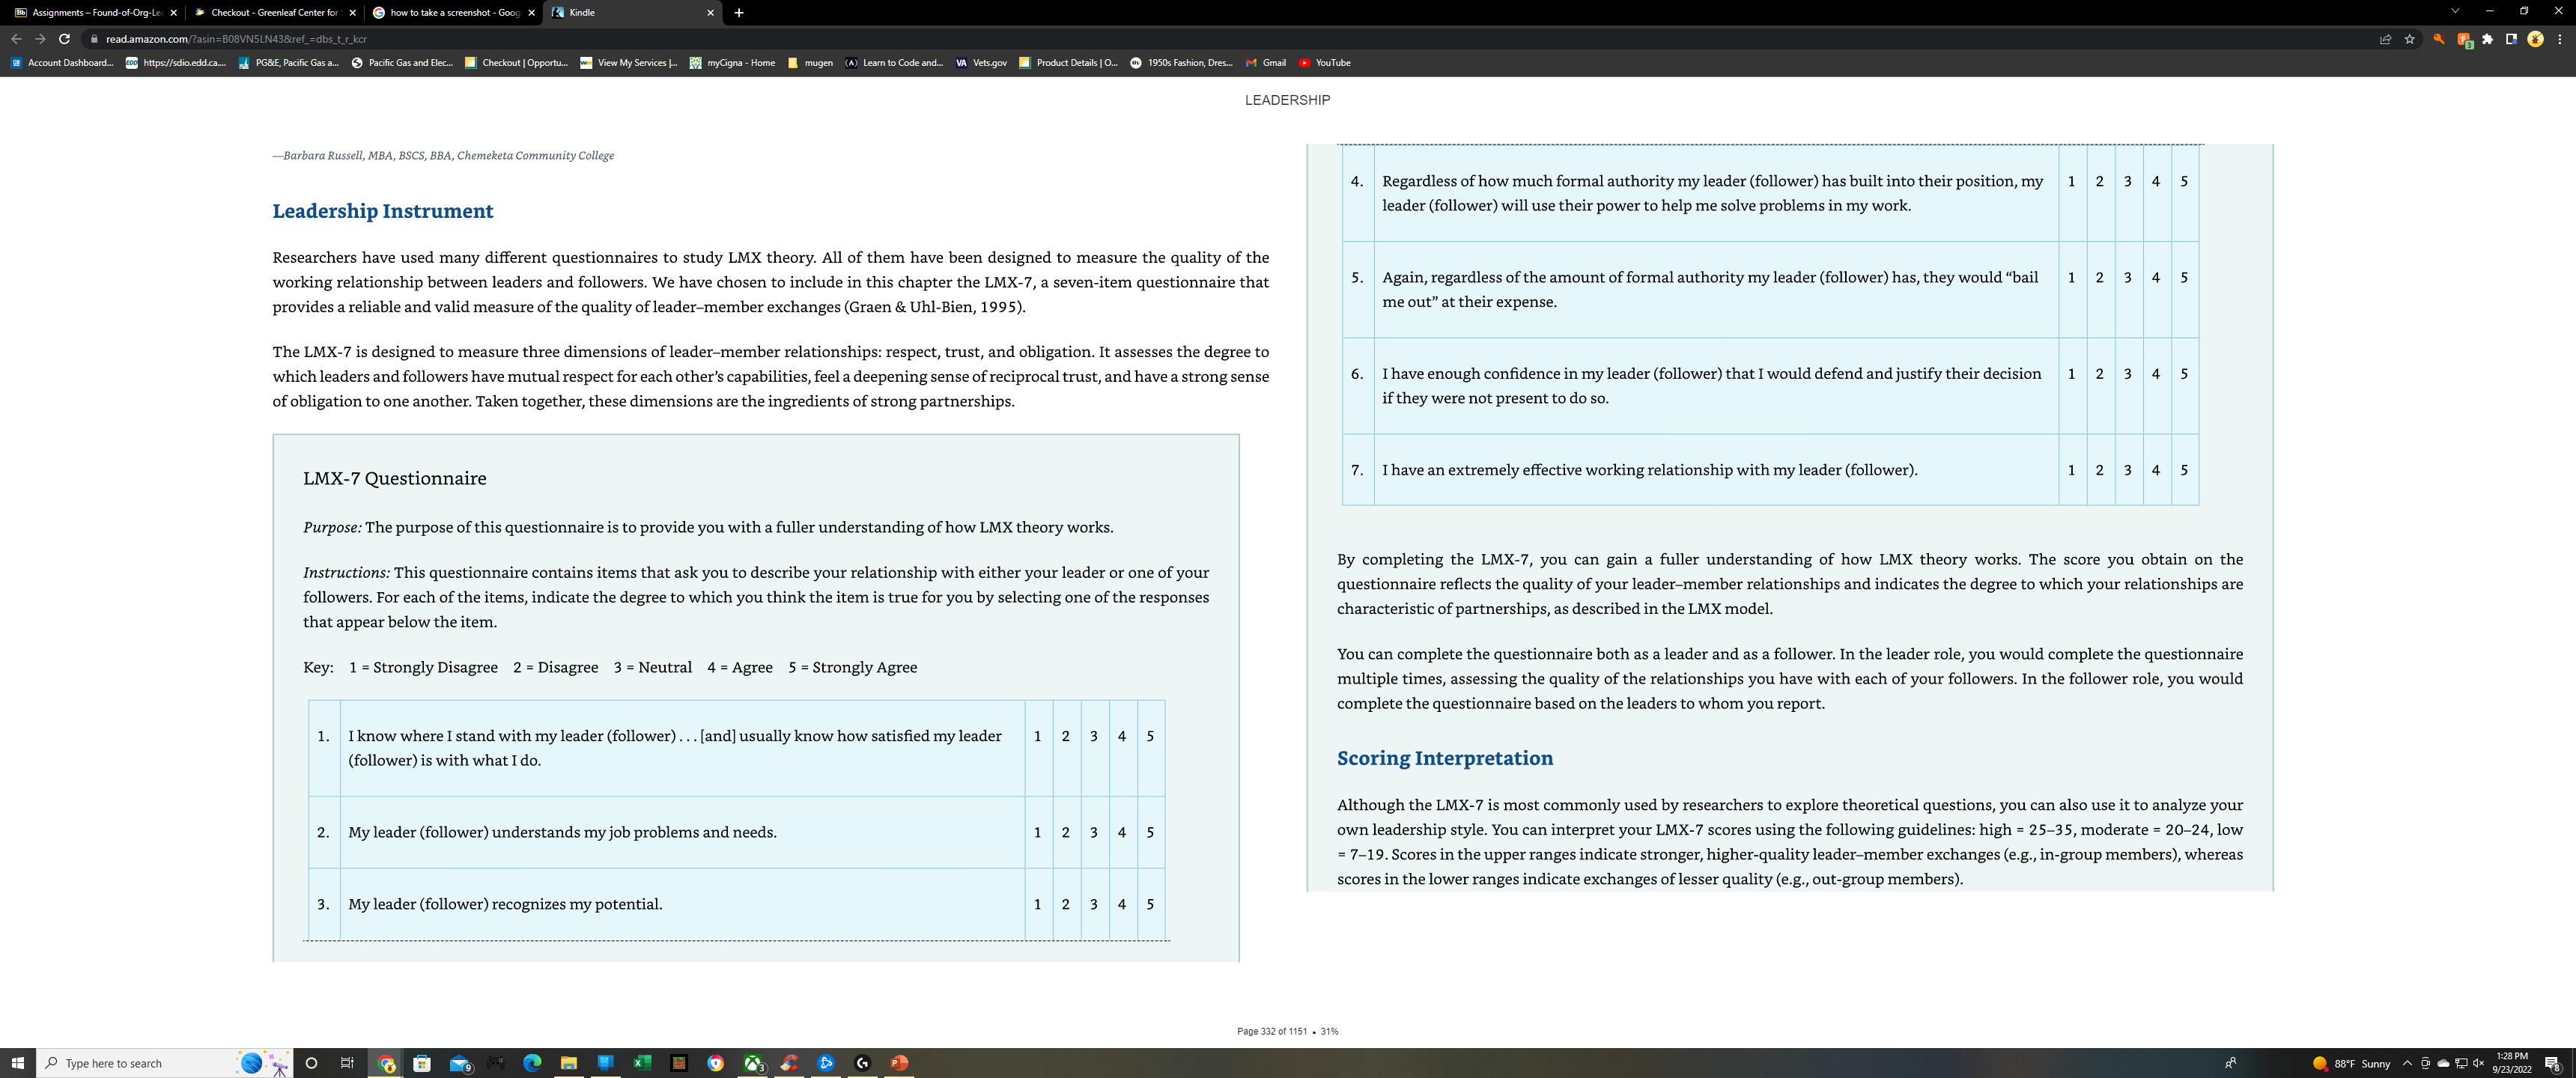Open the Pacific Gas and Elec bookmark
Viewport: 2576px width, 1078px height.
402,63
